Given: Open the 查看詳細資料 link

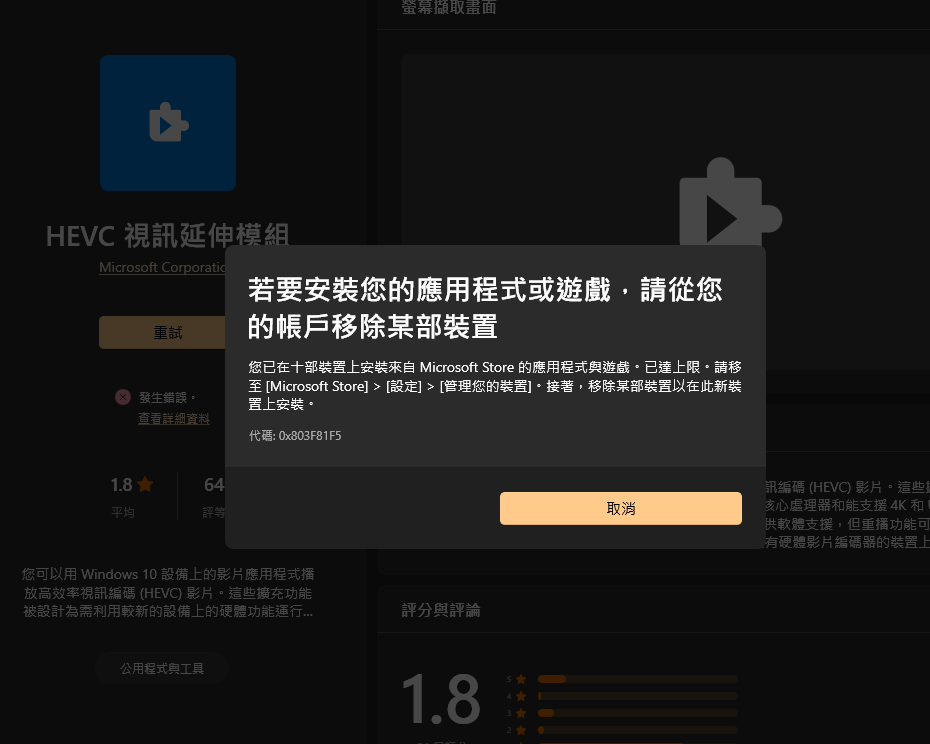Looking at the screenshot, I should point(174,419).
